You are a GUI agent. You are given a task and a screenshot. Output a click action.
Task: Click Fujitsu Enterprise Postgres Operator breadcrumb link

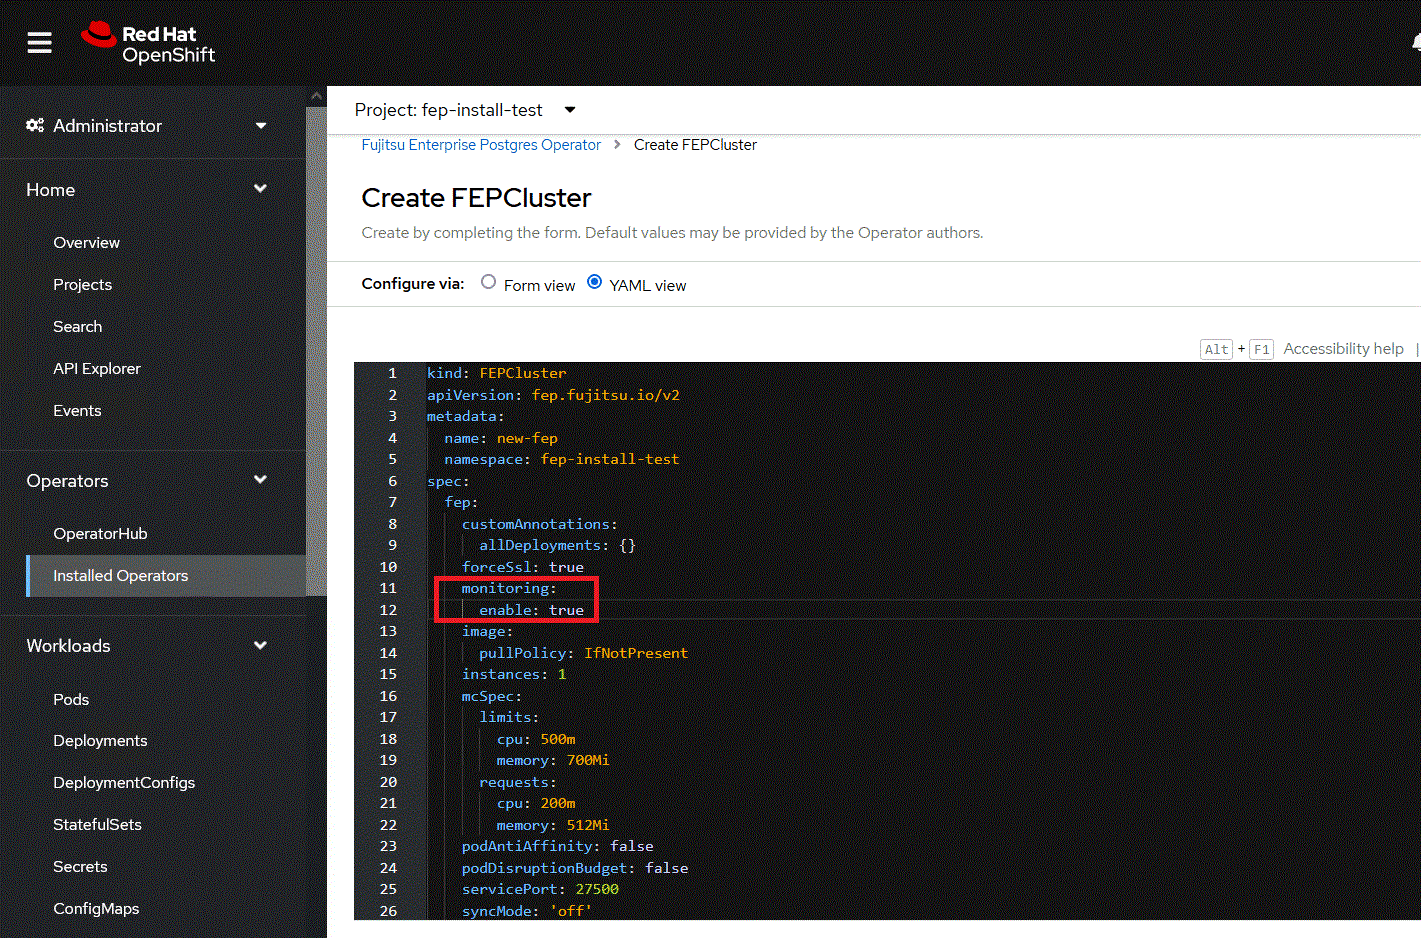click(x=481, y=145)
